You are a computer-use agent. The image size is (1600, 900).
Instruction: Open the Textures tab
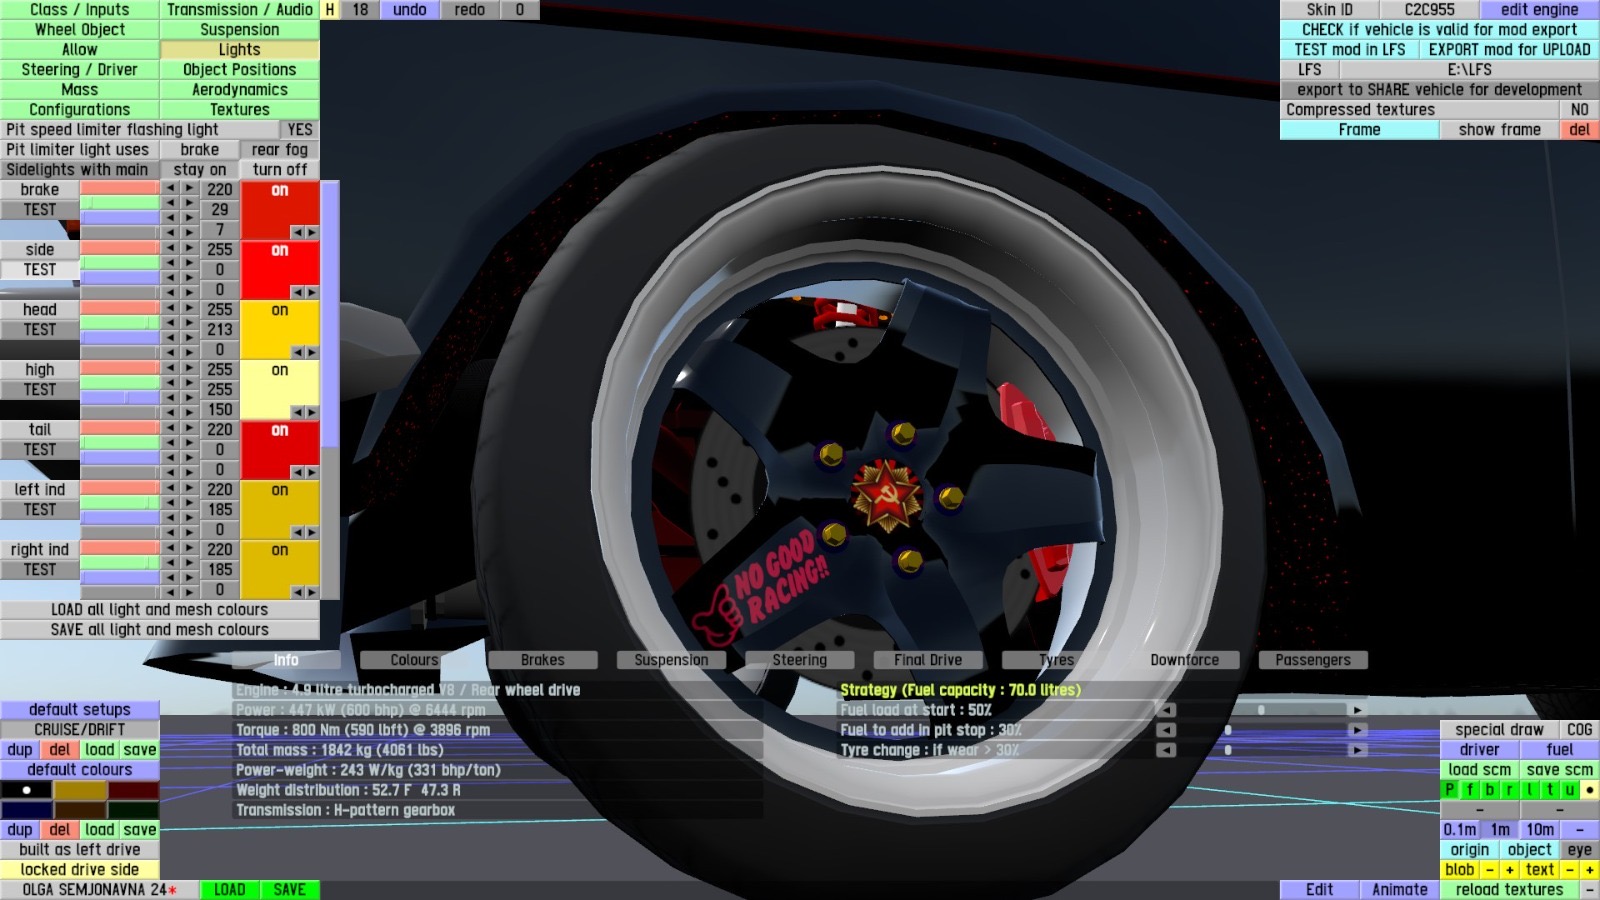(240, 110)
